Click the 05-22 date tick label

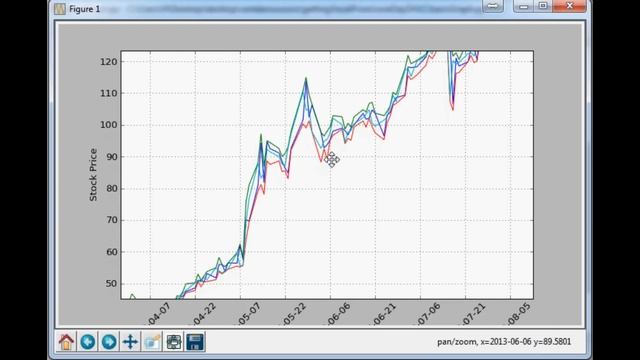pyautogui.click(x=294, y=315)
